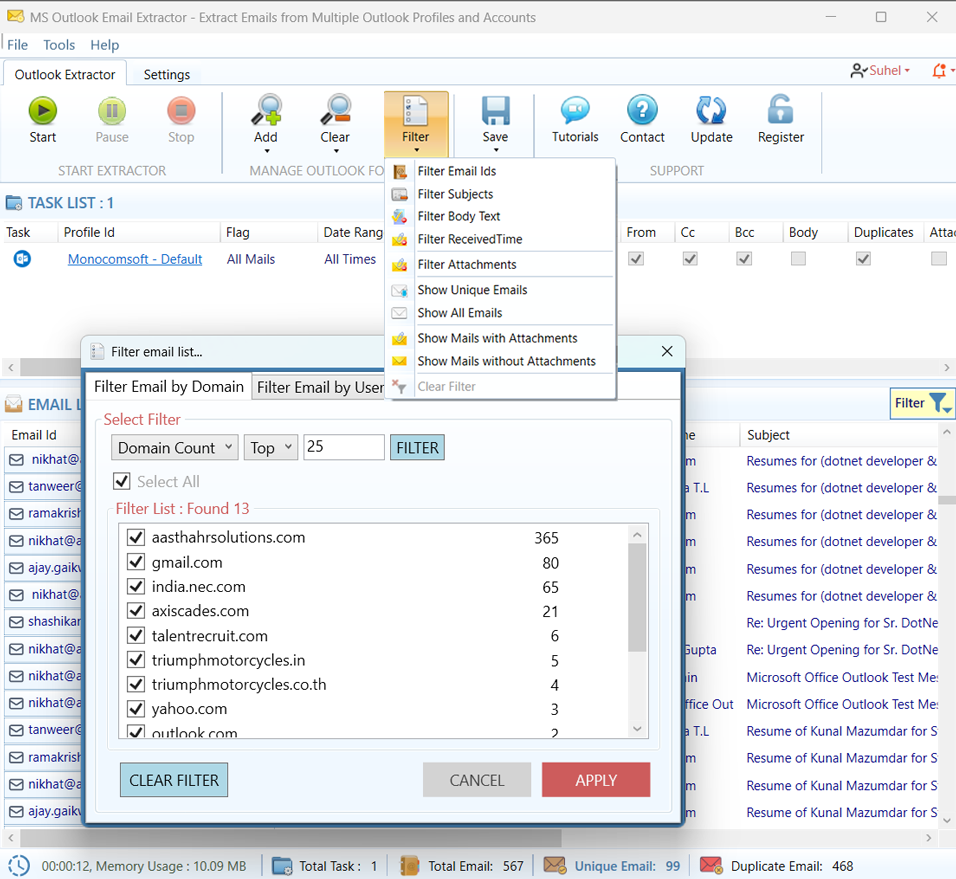The image size is (956, 879).
Task: Open the Monocomsoft - Default profile link
Action: tap(135, 259)
